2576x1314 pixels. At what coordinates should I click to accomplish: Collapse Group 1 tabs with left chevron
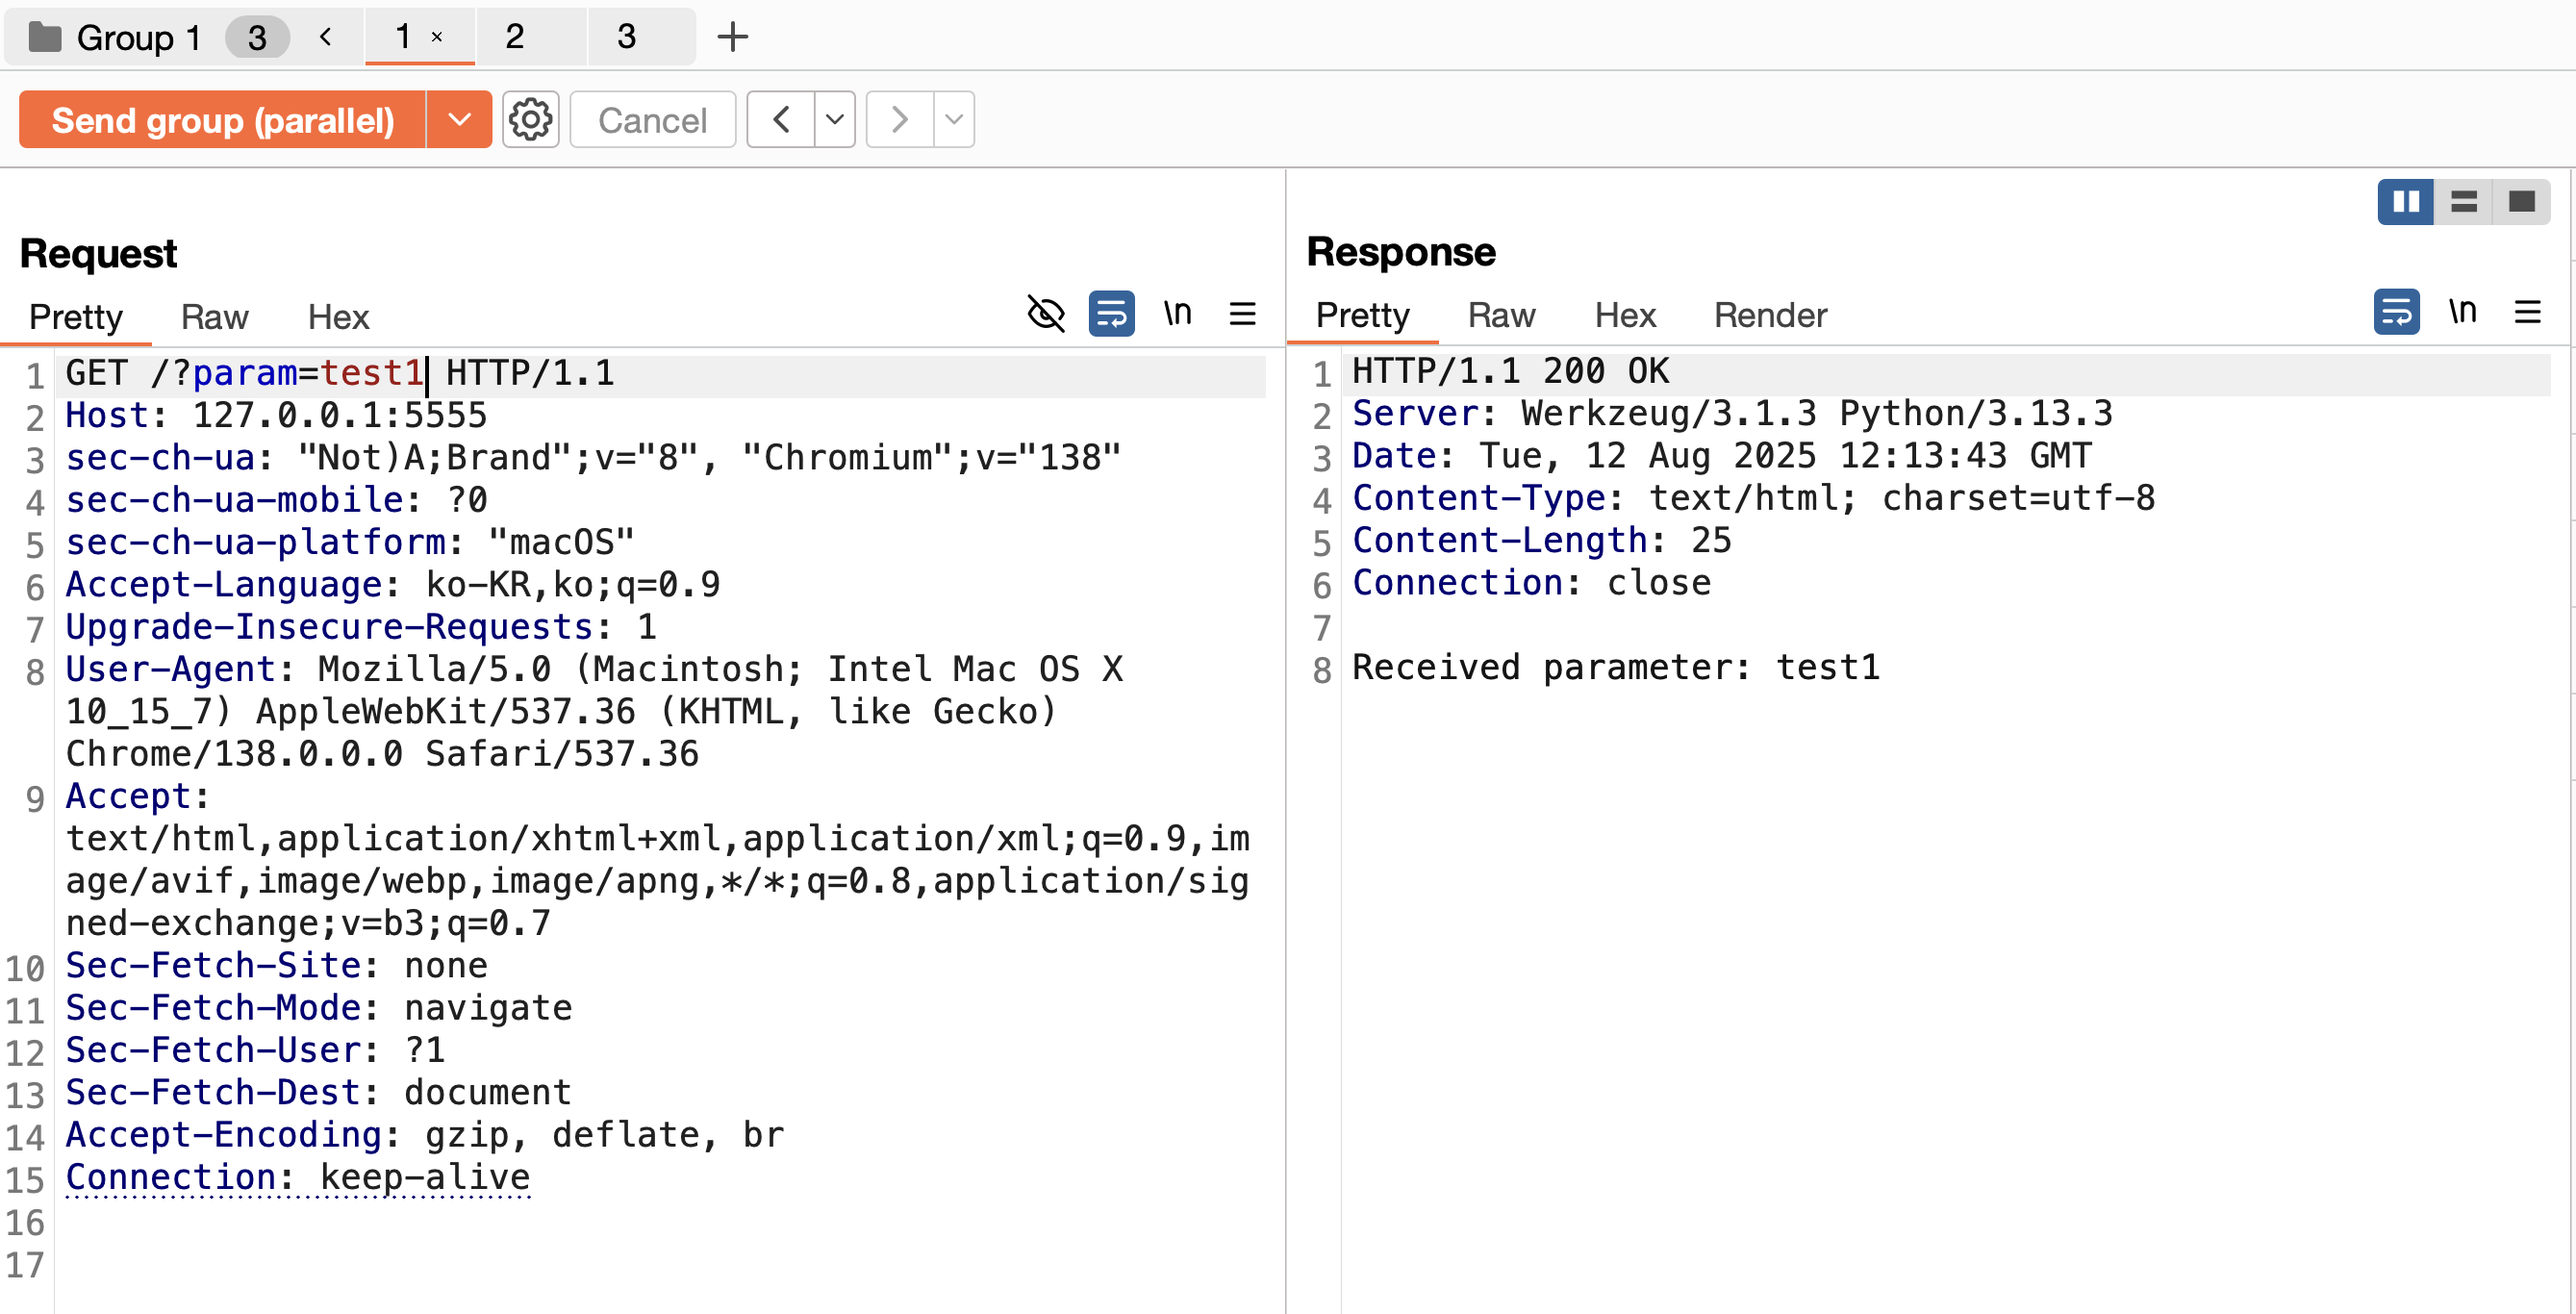tap(325, 37)
